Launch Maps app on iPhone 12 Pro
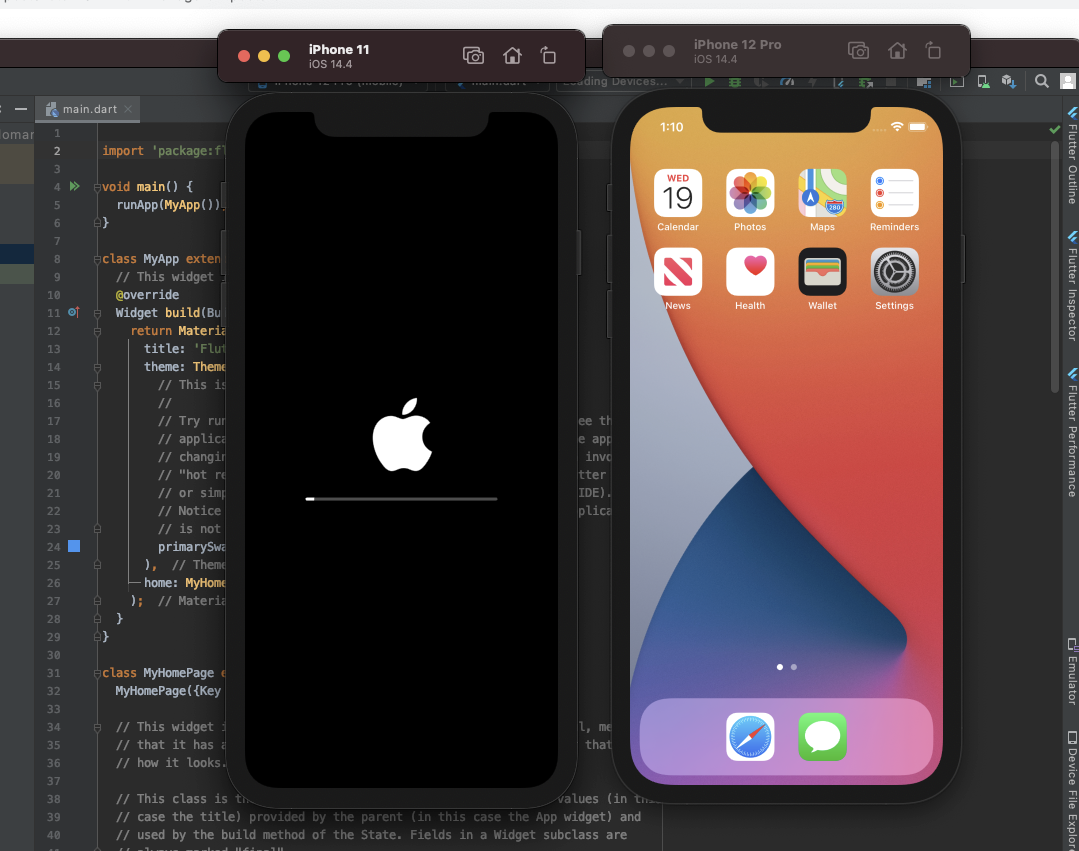 click(x=822, y=193)
